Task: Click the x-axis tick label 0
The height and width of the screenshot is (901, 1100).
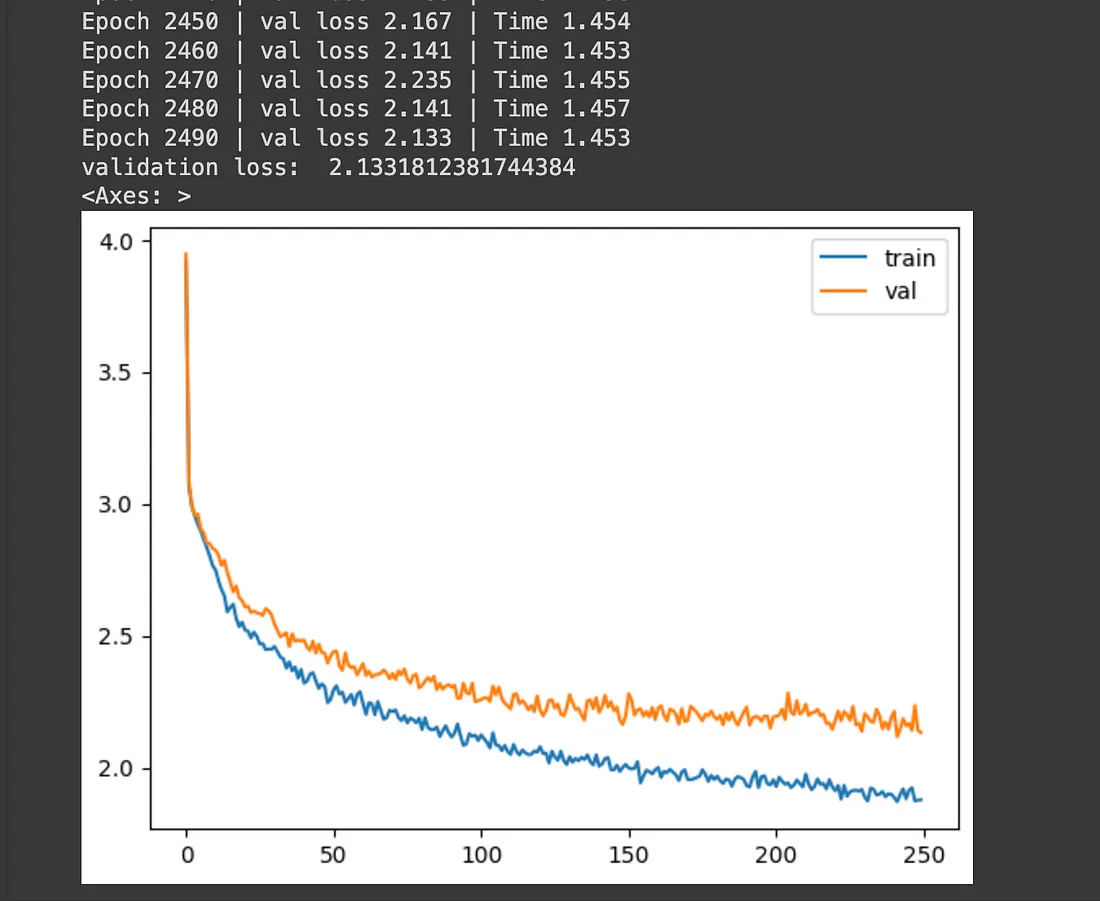Action: [x=187, y=855]
